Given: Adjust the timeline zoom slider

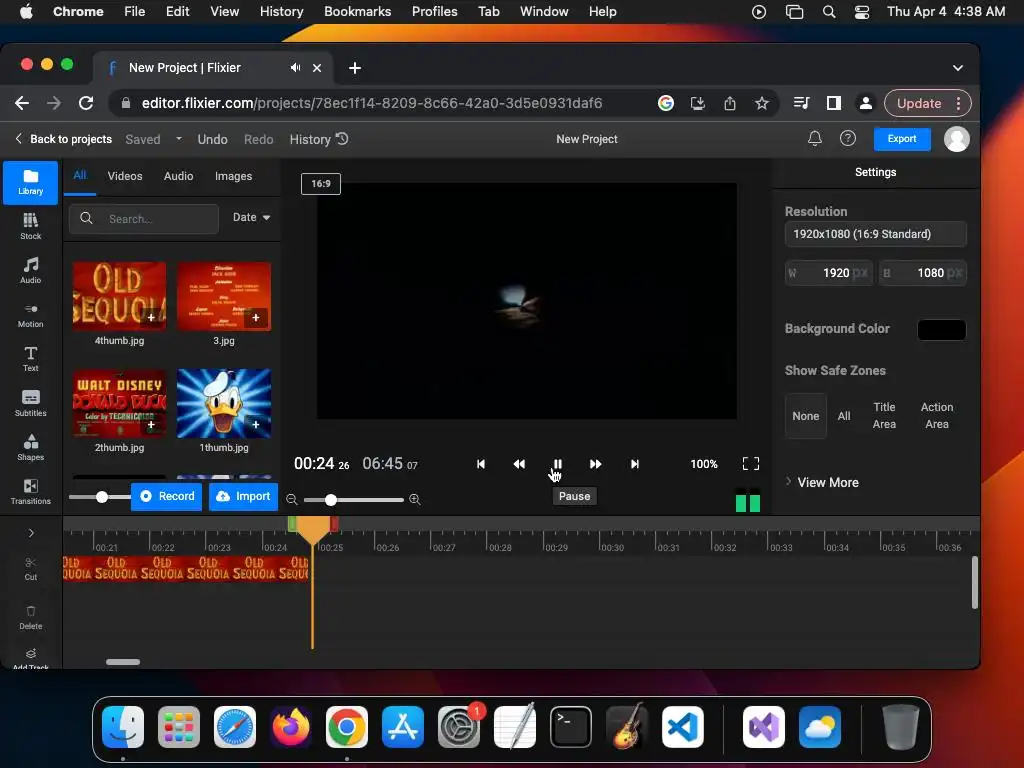Looking at the screenshot, I should click(331, 500).
